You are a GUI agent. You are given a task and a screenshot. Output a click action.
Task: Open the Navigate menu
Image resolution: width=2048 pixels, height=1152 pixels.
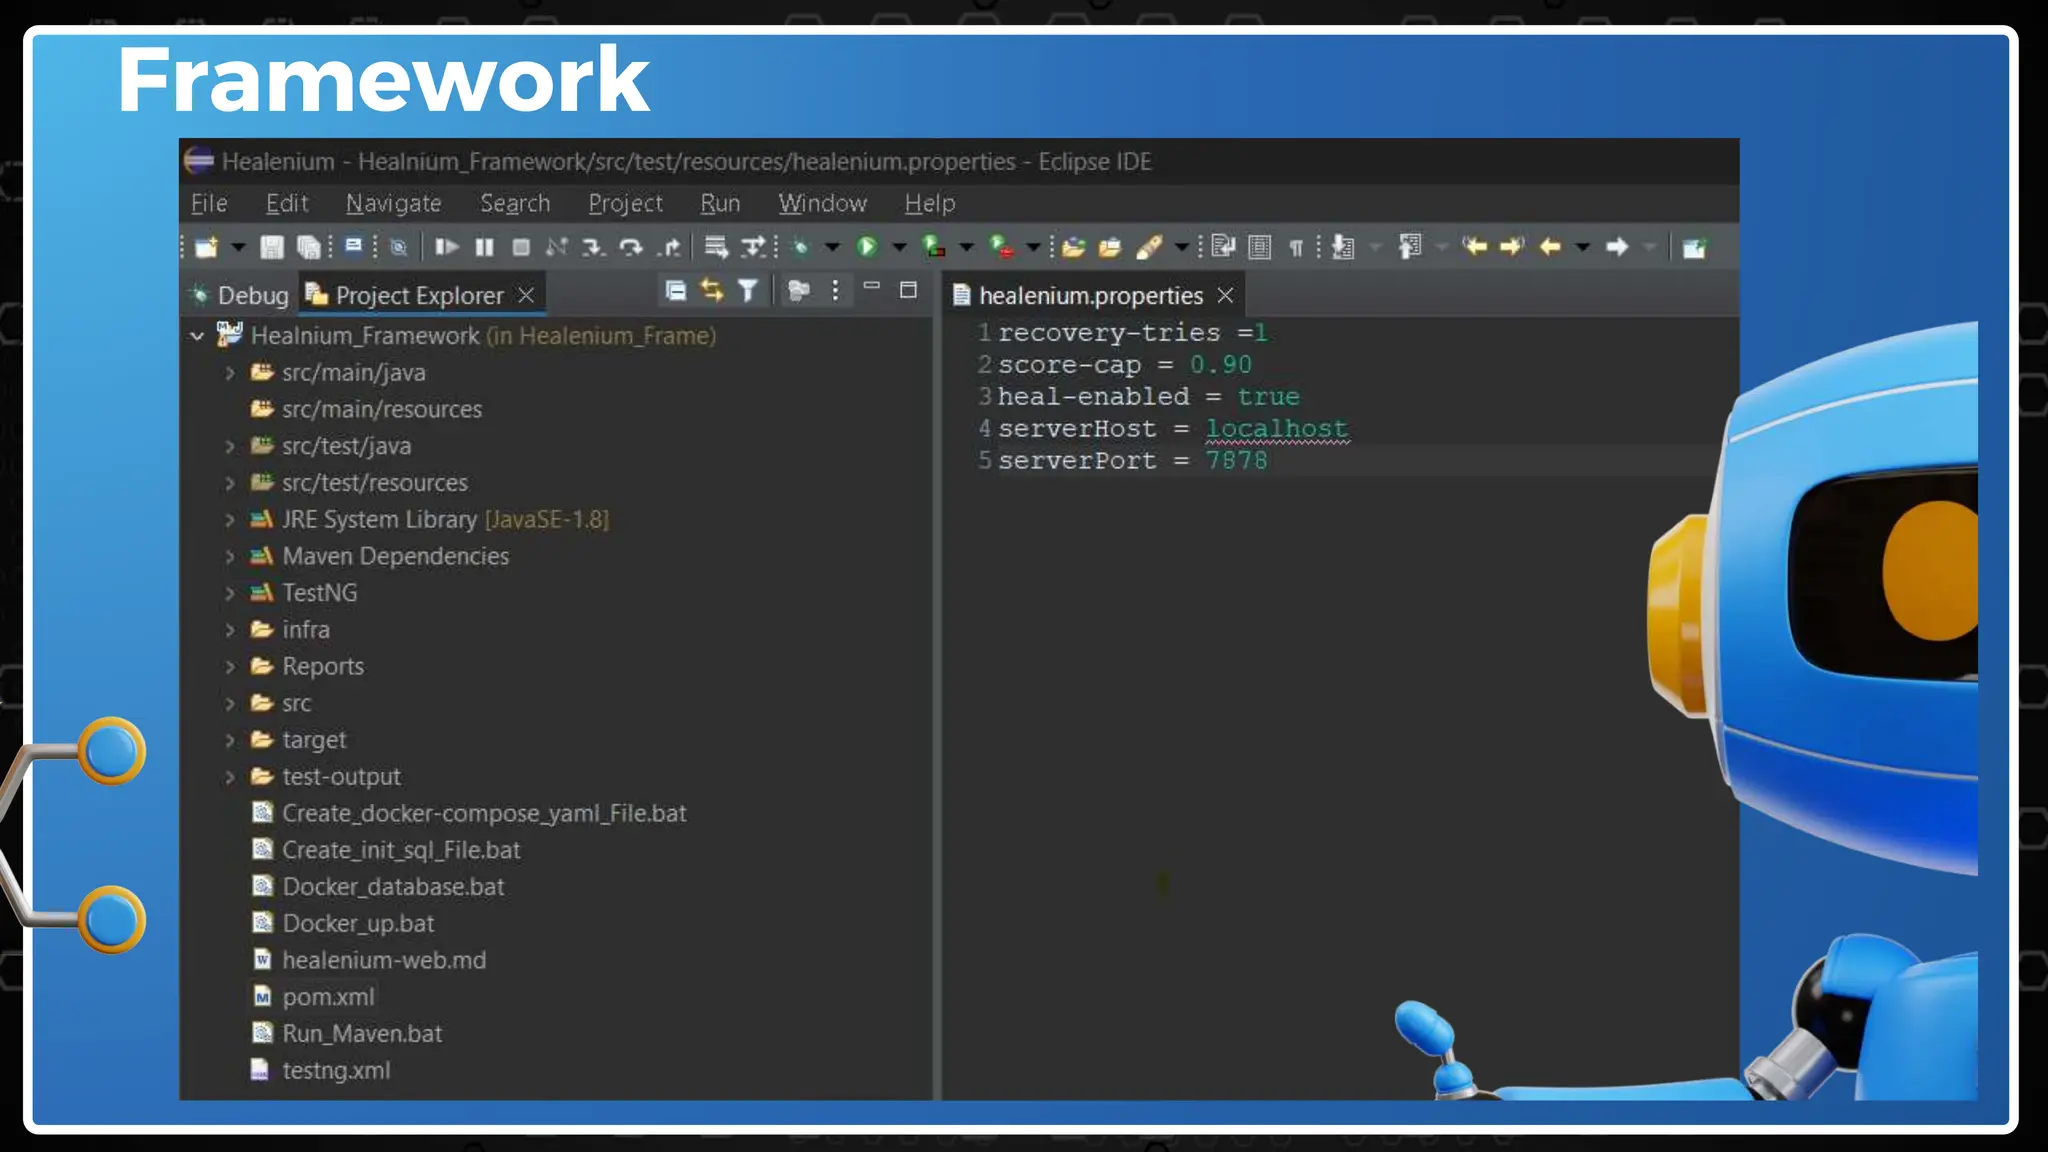(393, 203)
